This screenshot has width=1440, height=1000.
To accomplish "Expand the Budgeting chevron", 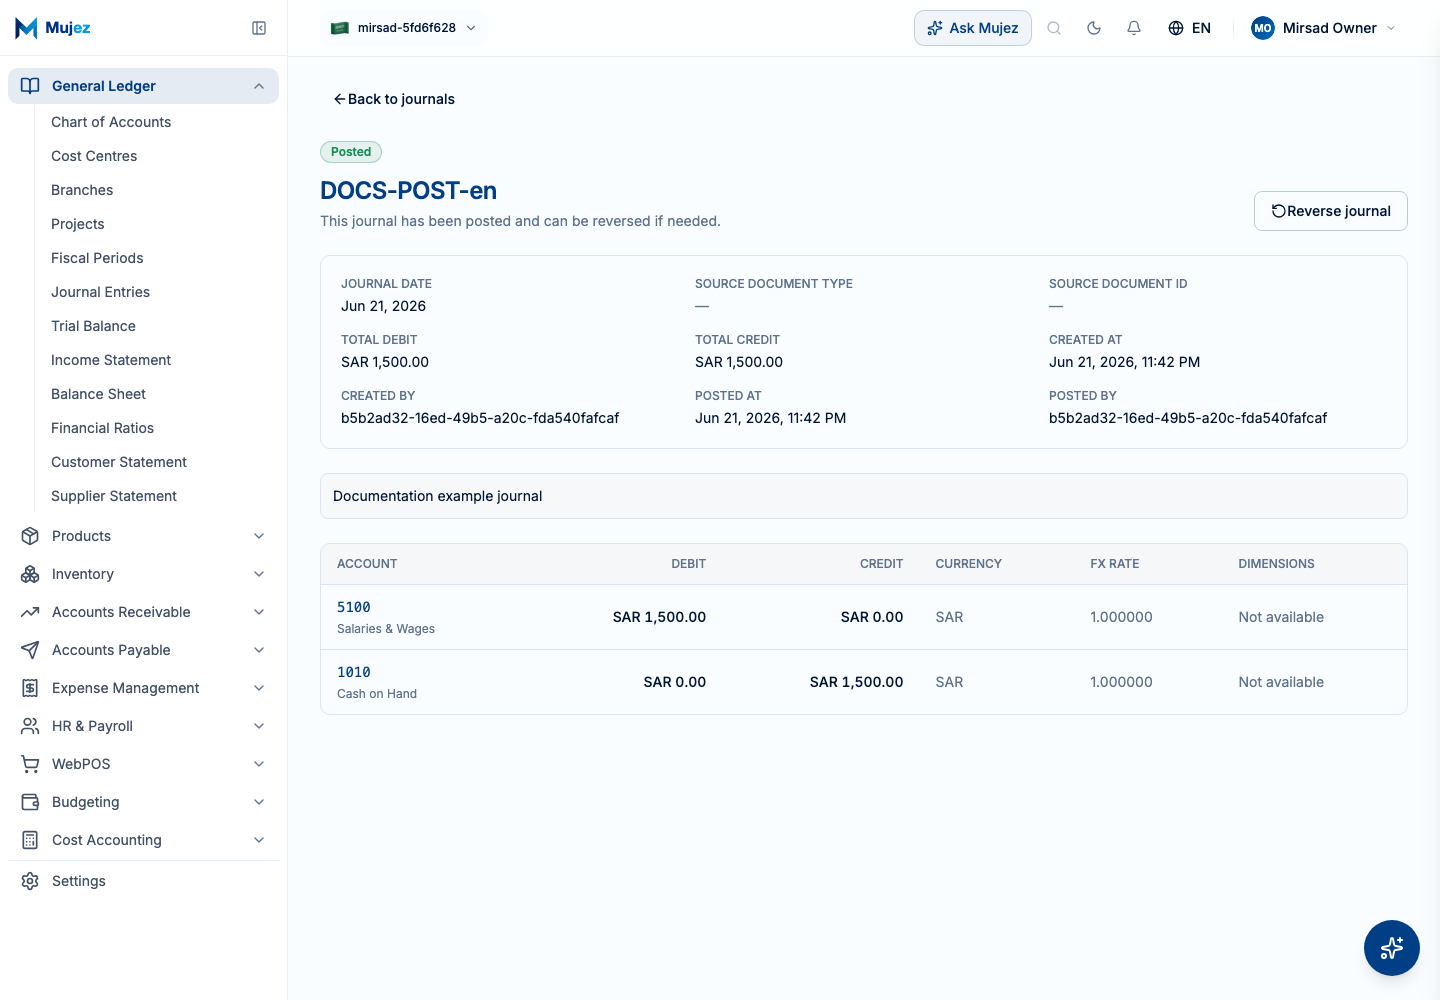I will click(x=259, y=802).
